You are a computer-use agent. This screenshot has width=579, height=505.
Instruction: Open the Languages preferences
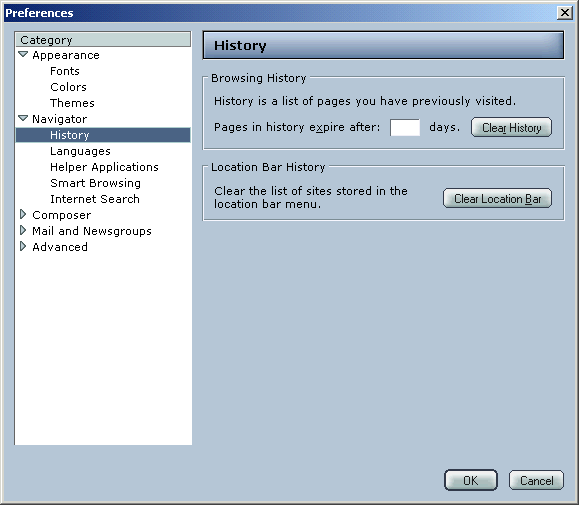[x=80, y=151]
